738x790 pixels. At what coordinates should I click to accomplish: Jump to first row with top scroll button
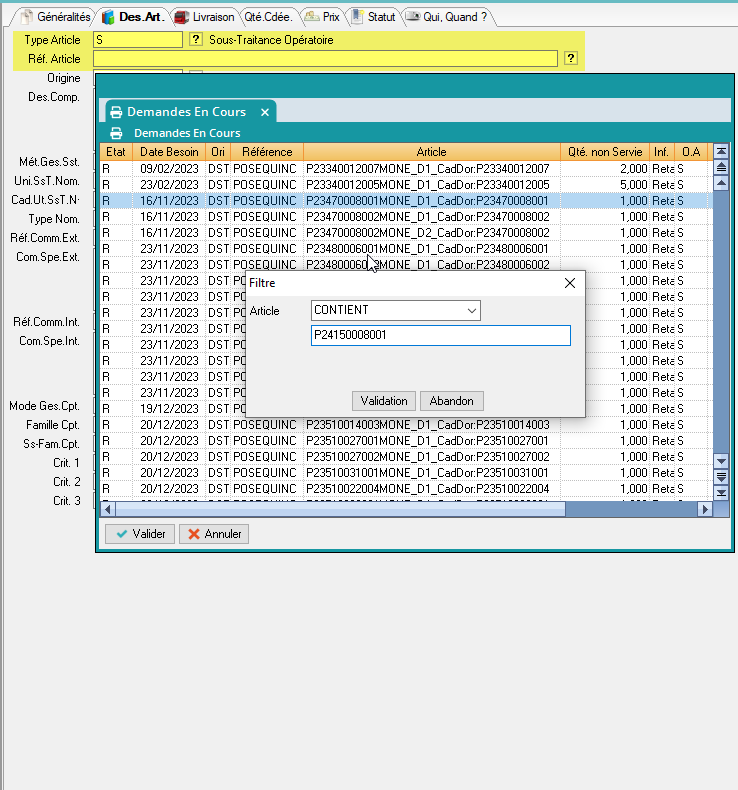click(x=721, y=152)
